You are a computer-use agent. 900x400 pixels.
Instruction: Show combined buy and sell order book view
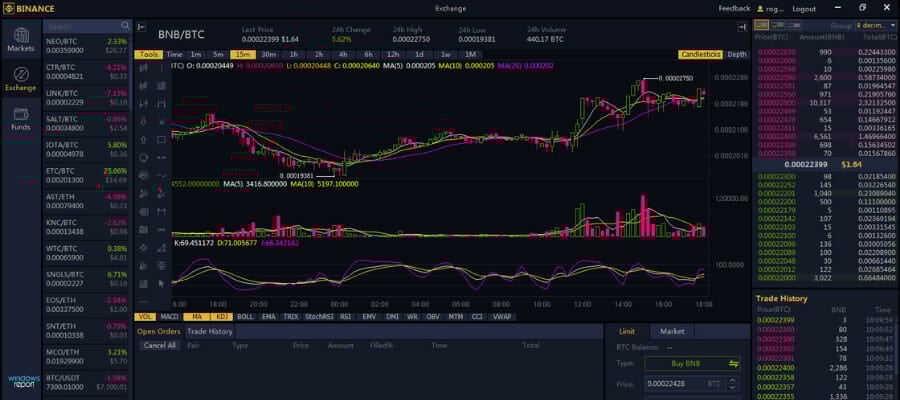tap(762, 25)
